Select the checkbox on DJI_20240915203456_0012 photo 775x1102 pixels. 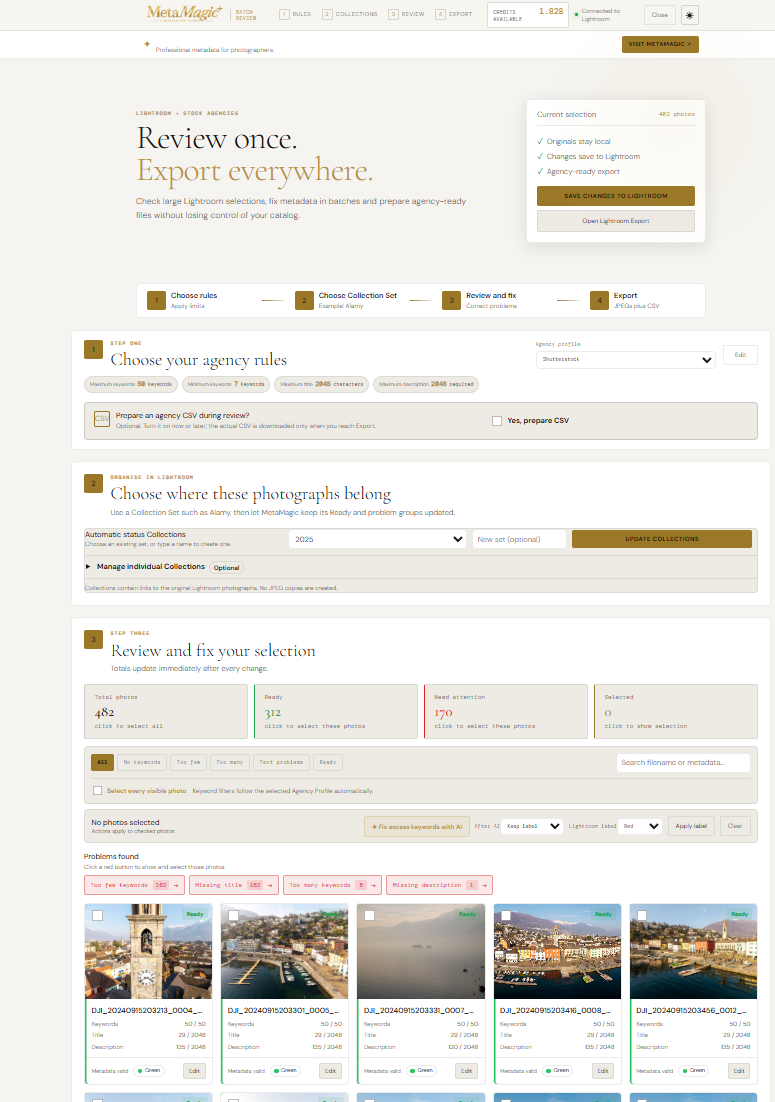[642, 915]
